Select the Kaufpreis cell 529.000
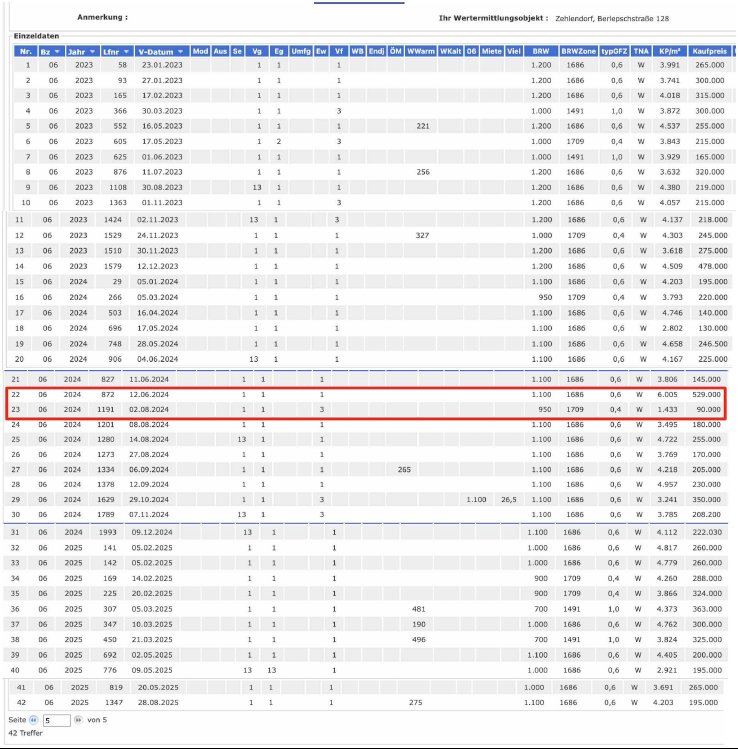 click(706, 395)
